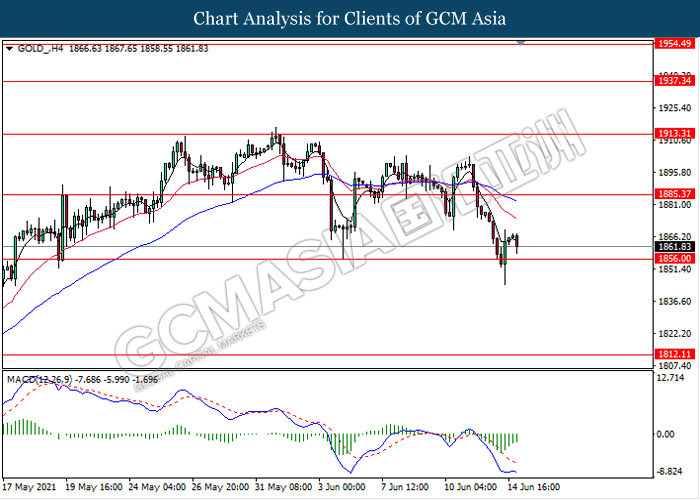Click the 1807.40 price axis value
This screenshot has height=500, width=700.
(x=675, y=366)
